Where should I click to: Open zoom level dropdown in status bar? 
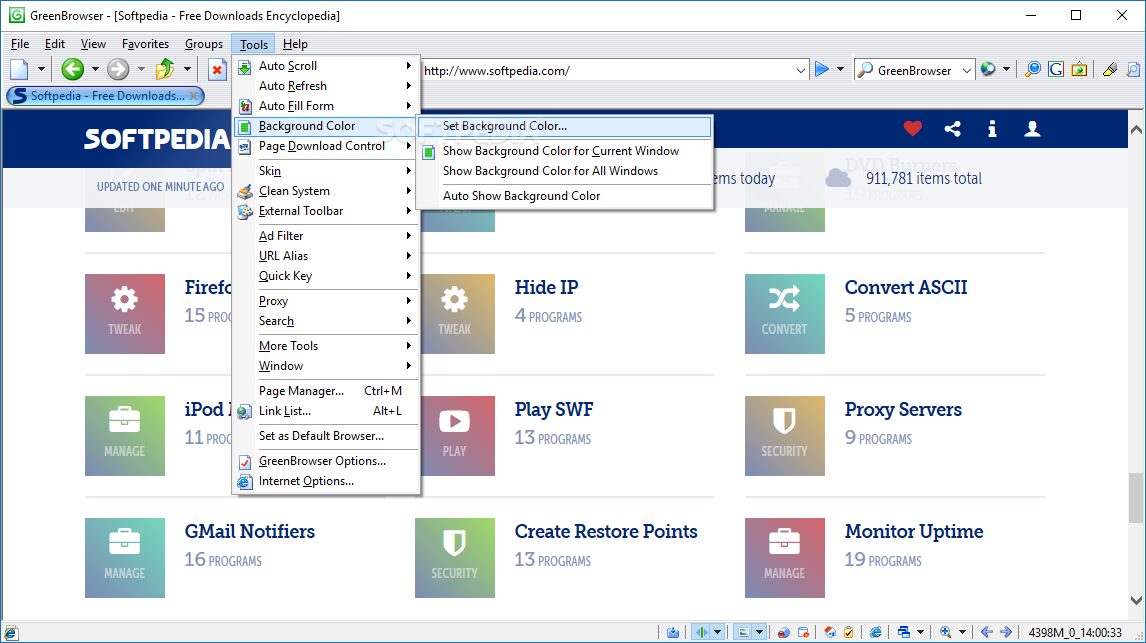(x=962, y=632)
